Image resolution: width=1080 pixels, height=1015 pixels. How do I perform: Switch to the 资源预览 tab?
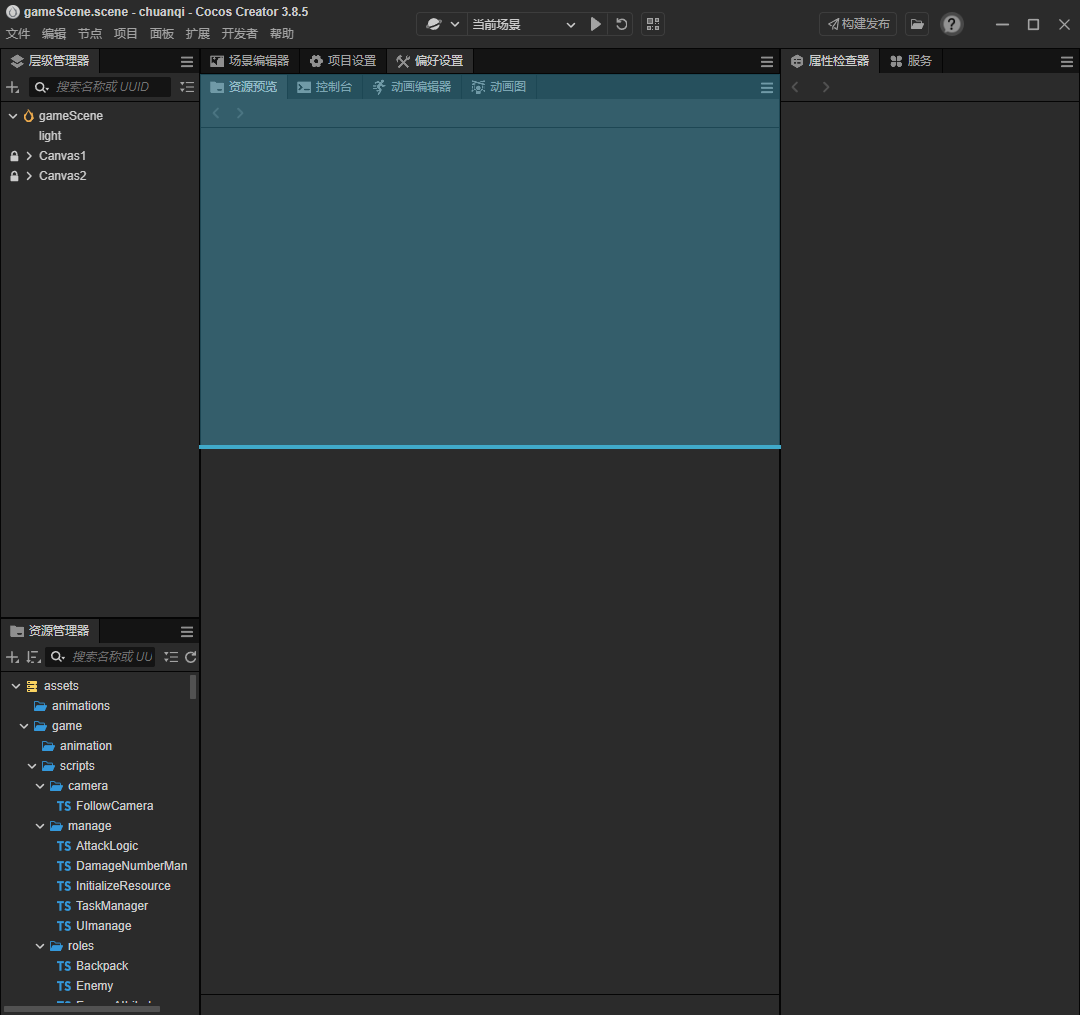tap(244, 87)
